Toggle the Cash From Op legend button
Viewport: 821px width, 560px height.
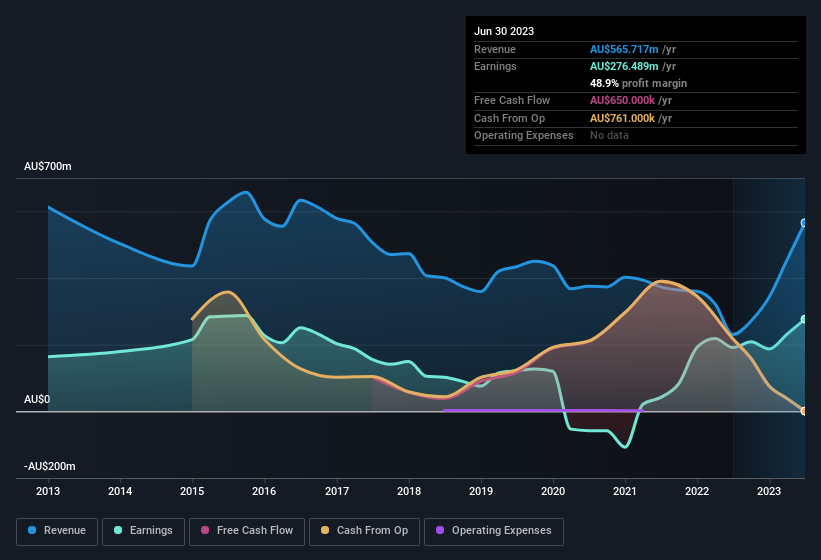point(364,531)
